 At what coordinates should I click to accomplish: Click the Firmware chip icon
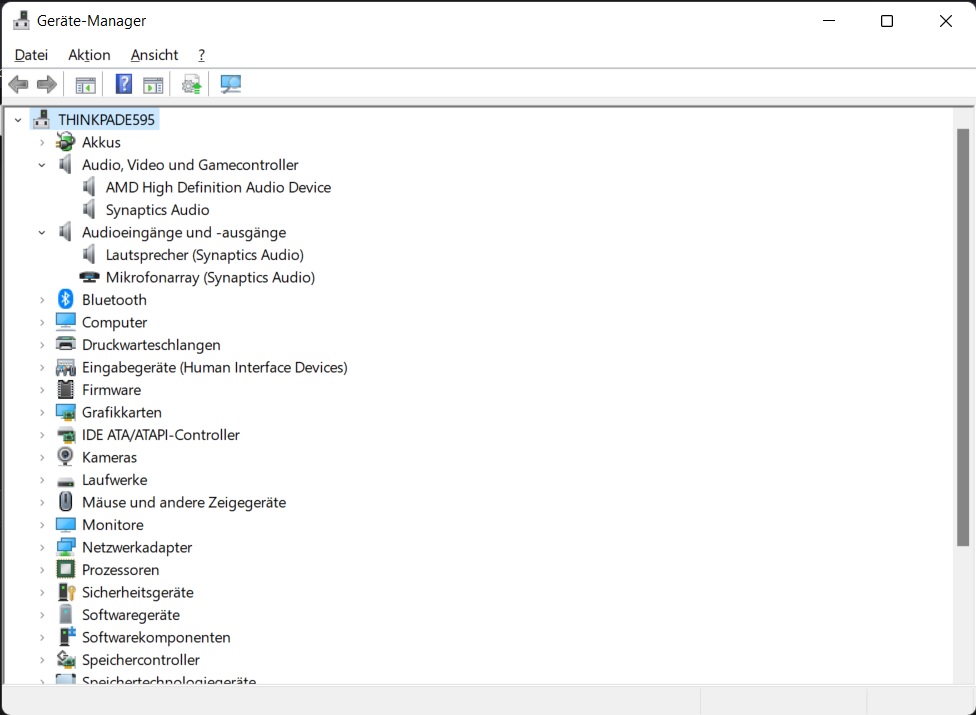pos(65,390)
